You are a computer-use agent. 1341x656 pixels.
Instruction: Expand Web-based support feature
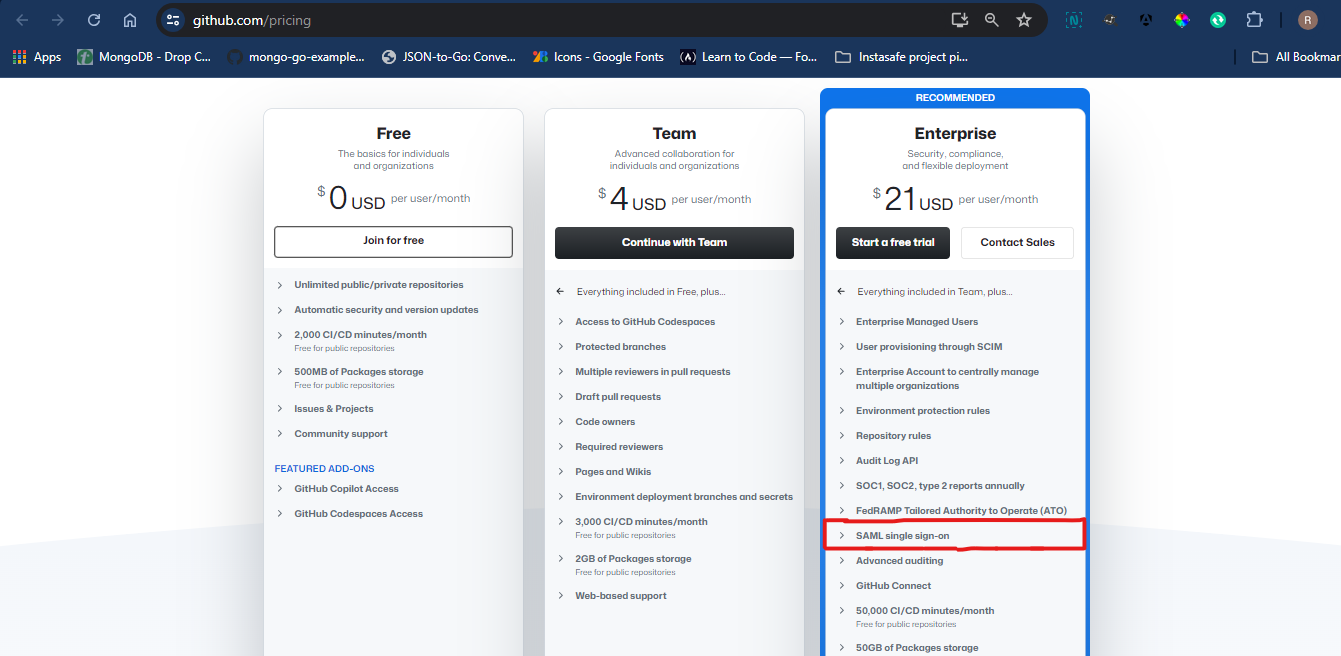(612, 596)
